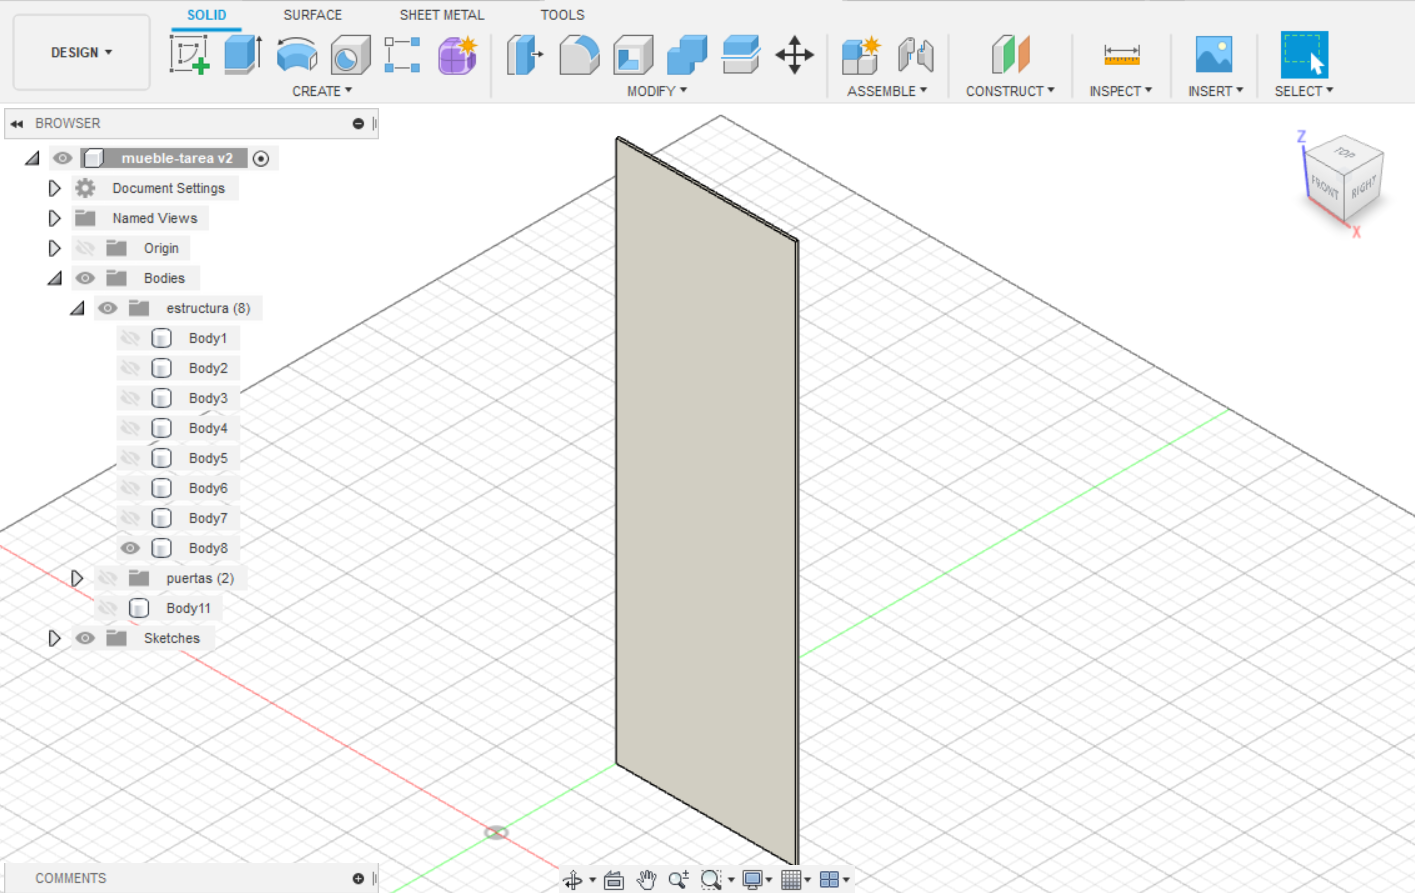The height and width of the screenshot is (893, 1415).
Task: Hide the Bodies folder
Action: pyautogui.click(x=85, y=278)
